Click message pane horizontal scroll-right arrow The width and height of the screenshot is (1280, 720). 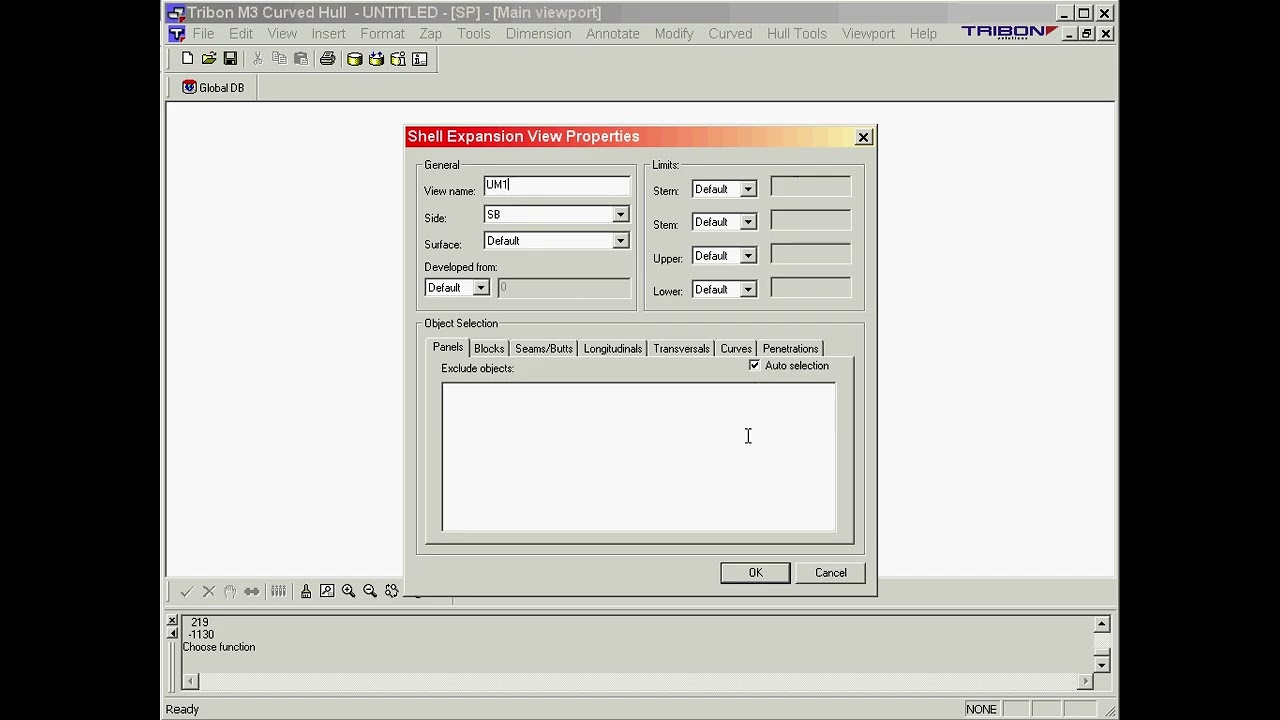pos(1086,682)
